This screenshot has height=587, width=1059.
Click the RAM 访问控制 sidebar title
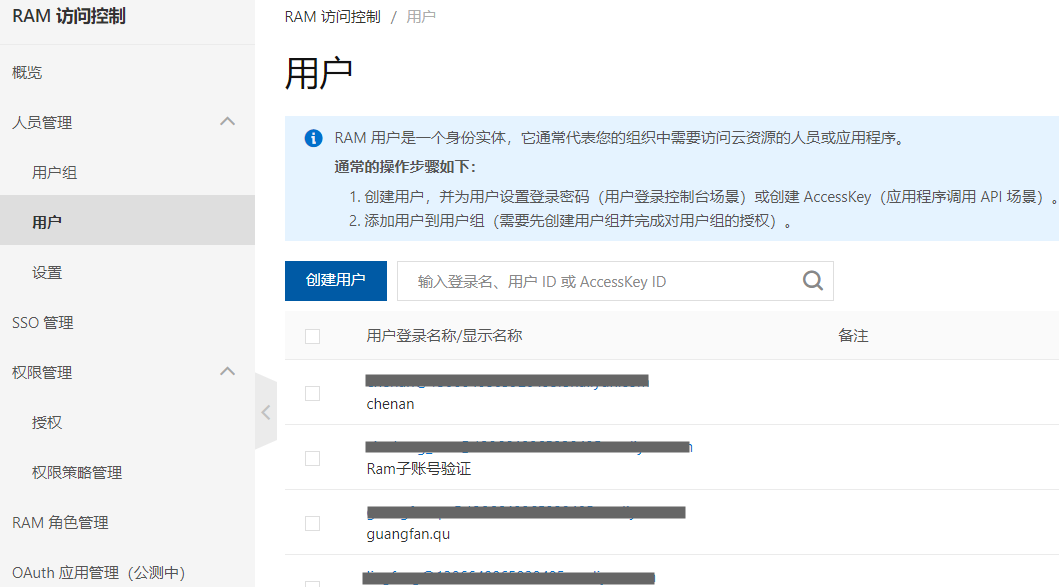(x=69, y=16)
